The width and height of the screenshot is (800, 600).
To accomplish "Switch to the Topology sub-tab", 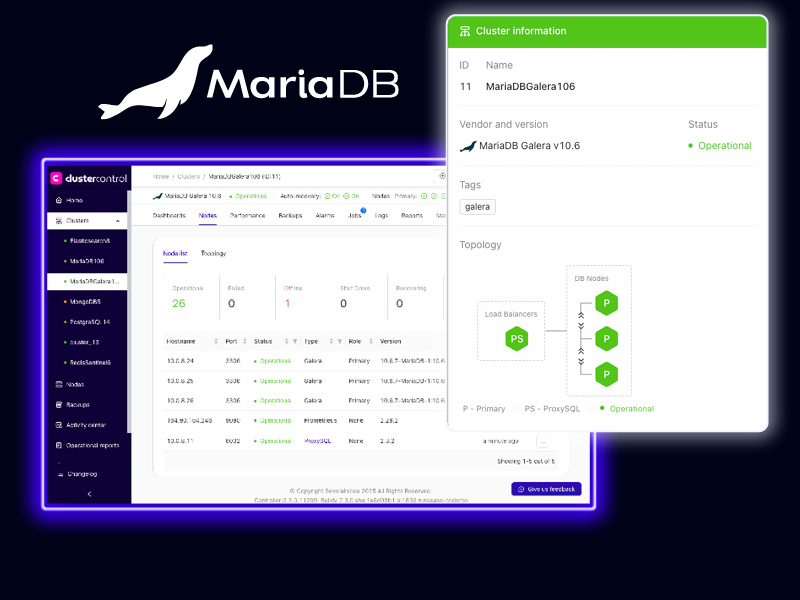I will point(213,253).
